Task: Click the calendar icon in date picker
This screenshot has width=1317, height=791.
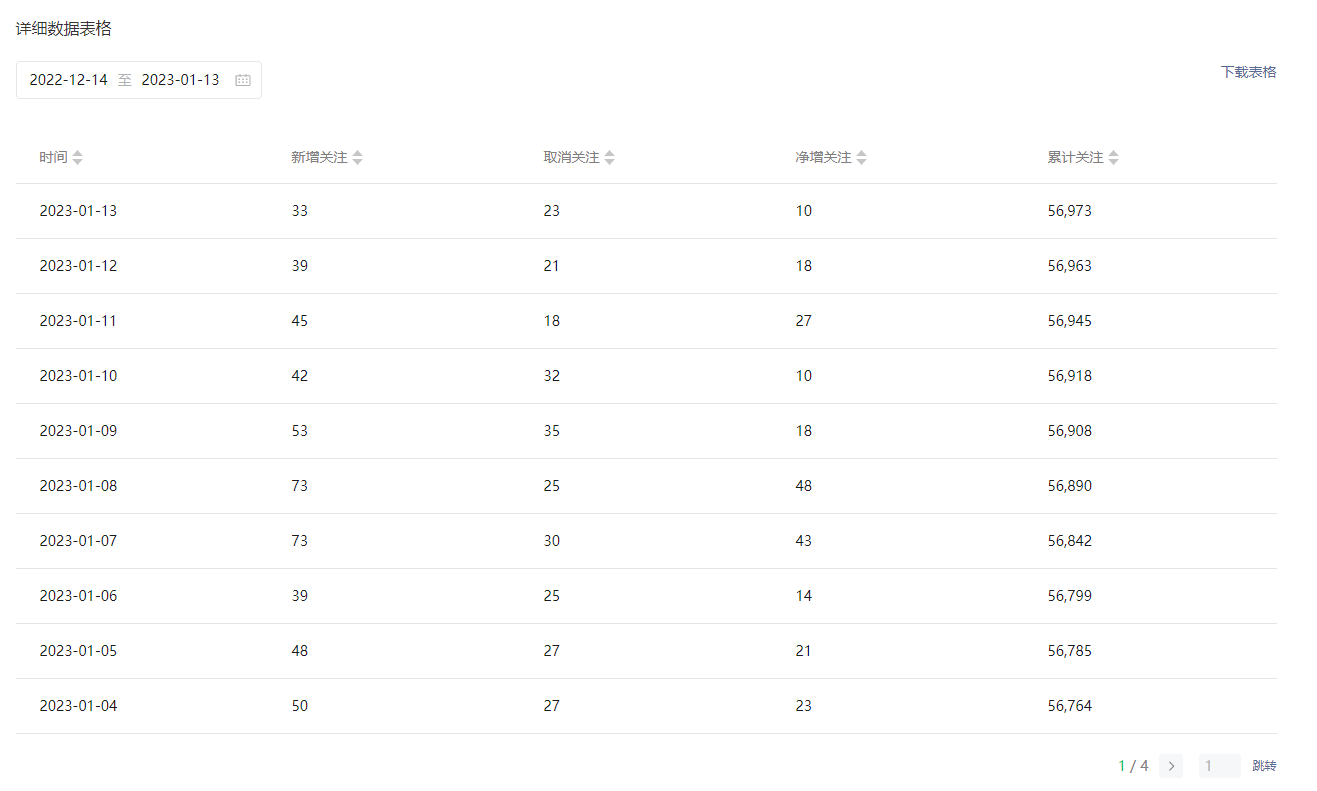Action: tap(243, 80)
